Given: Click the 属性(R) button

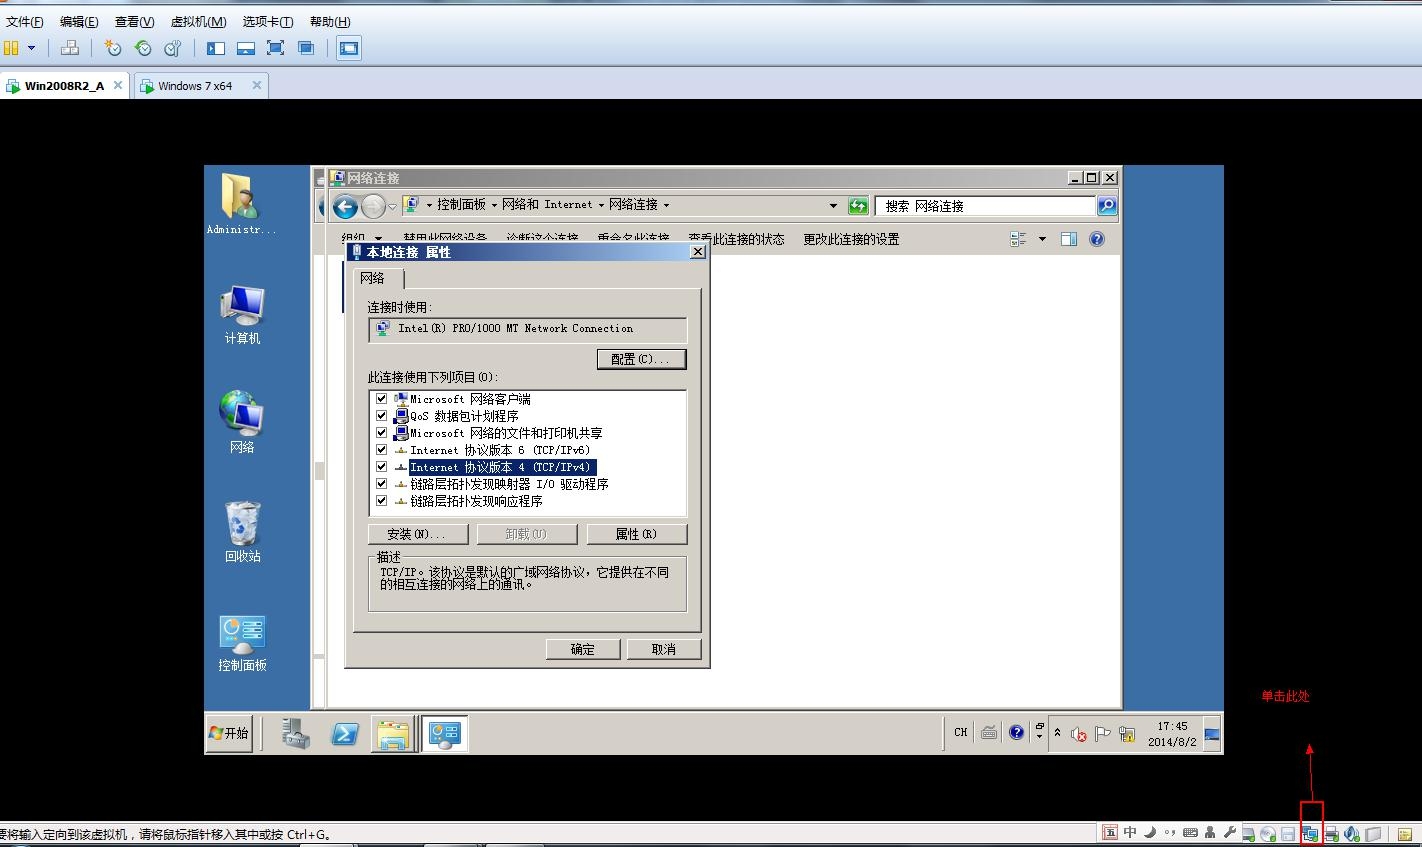Looking at the screenshot, I should 637,534.
